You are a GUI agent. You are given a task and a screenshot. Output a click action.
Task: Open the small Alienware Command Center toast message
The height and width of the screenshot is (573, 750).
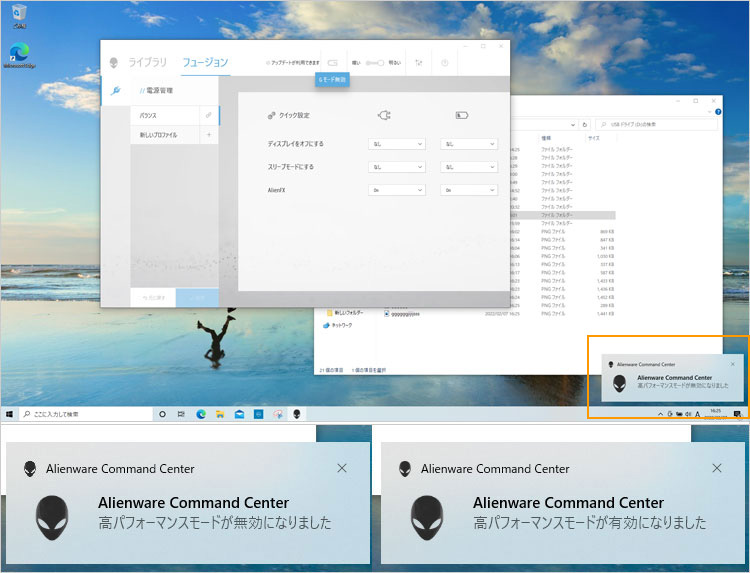click(x=673, y=378)
